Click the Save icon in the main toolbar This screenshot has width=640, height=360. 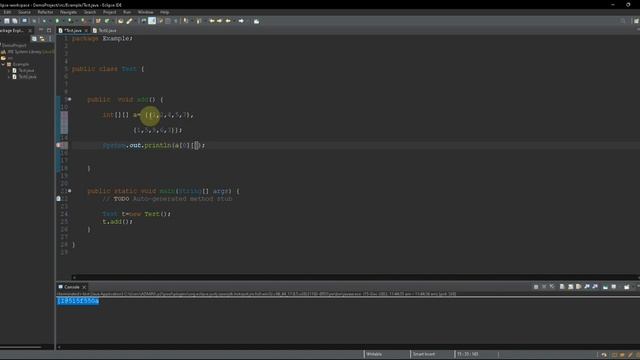click(7, 21)
